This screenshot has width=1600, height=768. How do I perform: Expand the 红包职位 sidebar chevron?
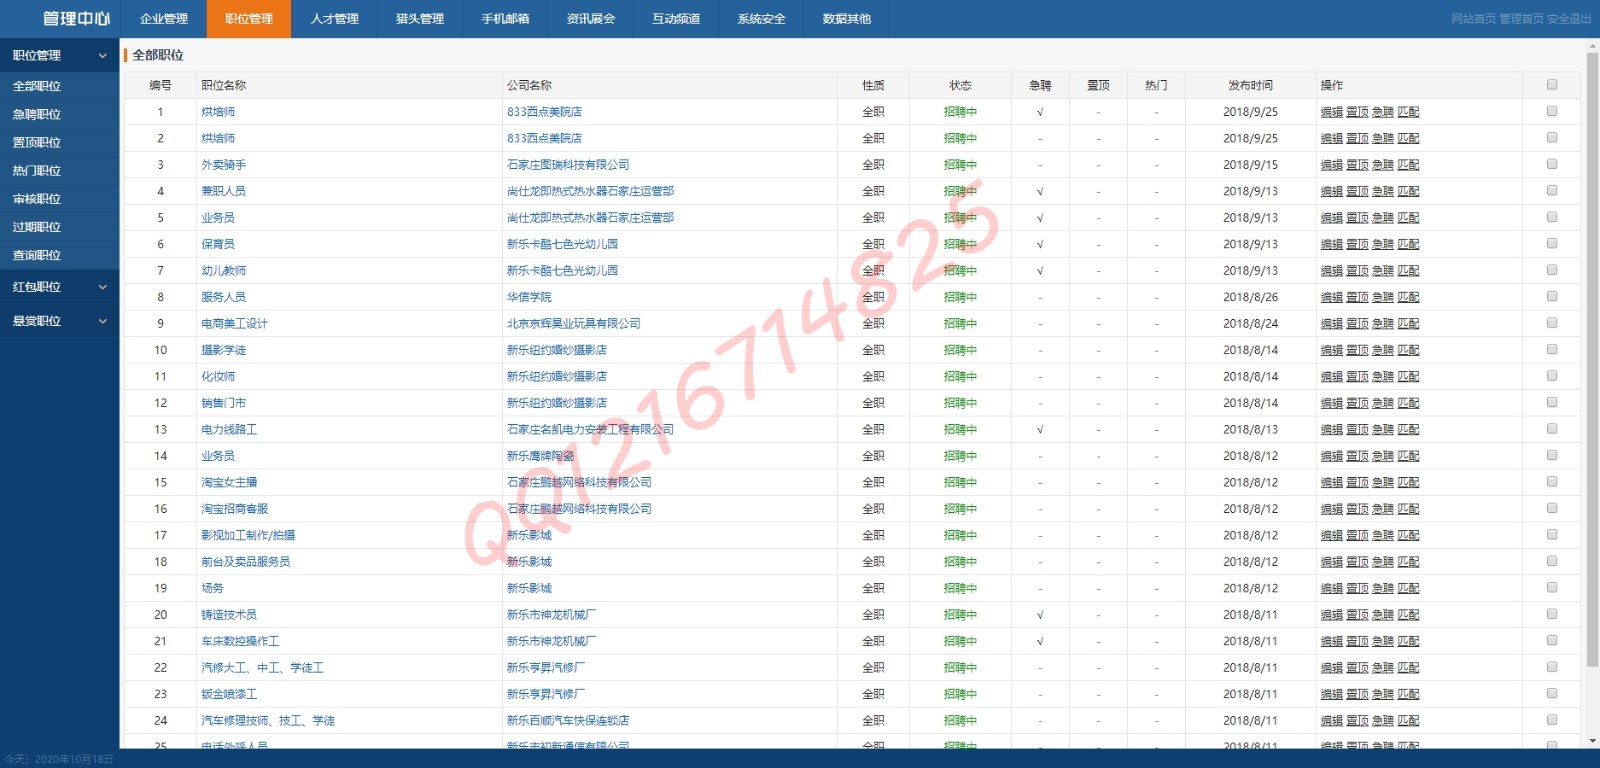pos(102,287)
